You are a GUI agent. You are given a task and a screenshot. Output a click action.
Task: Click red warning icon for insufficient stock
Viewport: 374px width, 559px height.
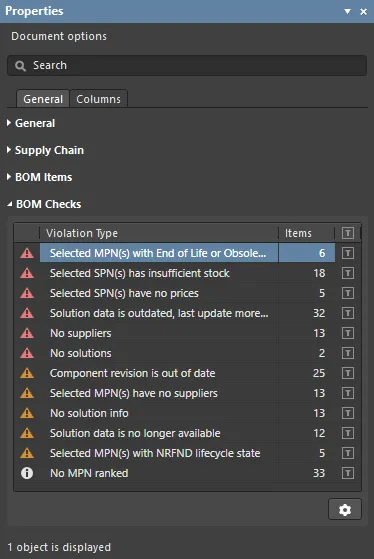[27, 273]
